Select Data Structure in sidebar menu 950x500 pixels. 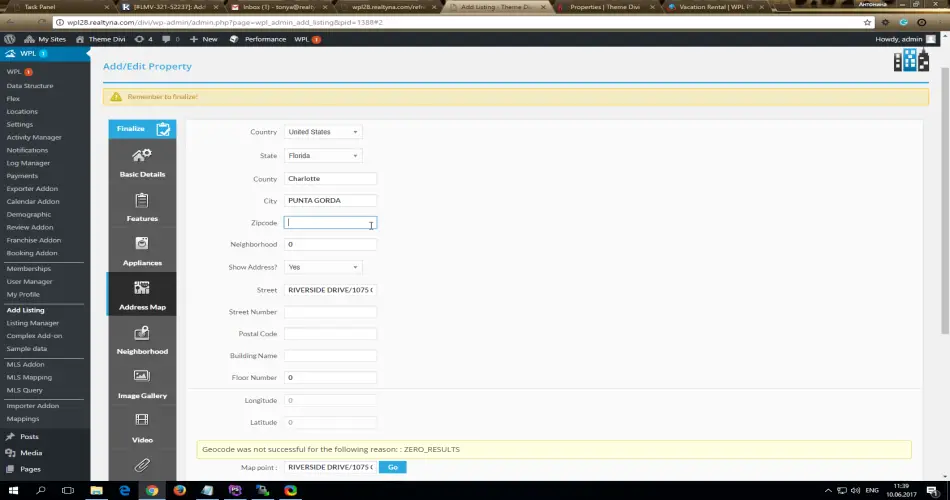(x=30, y=86)
